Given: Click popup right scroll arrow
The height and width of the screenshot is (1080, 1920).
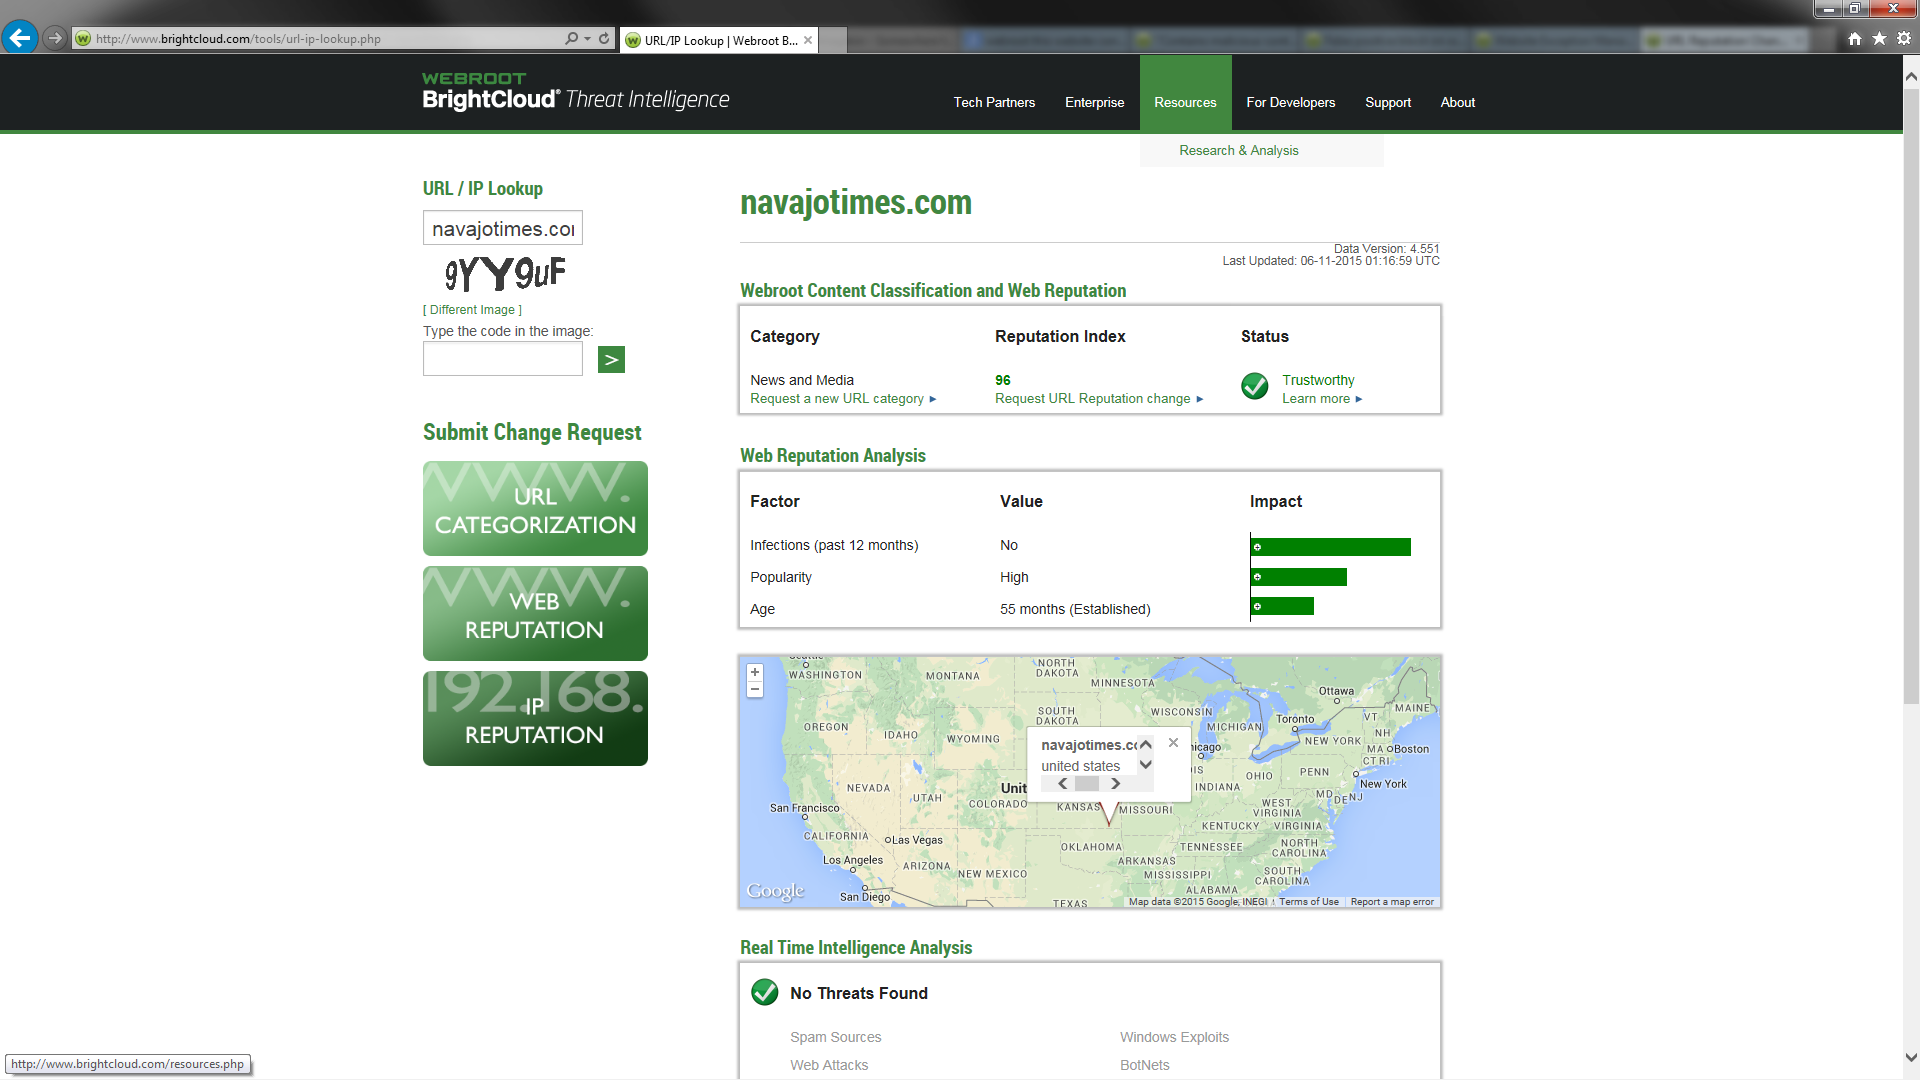Looking at the screenshot, I should click(x=1116, y=784).
